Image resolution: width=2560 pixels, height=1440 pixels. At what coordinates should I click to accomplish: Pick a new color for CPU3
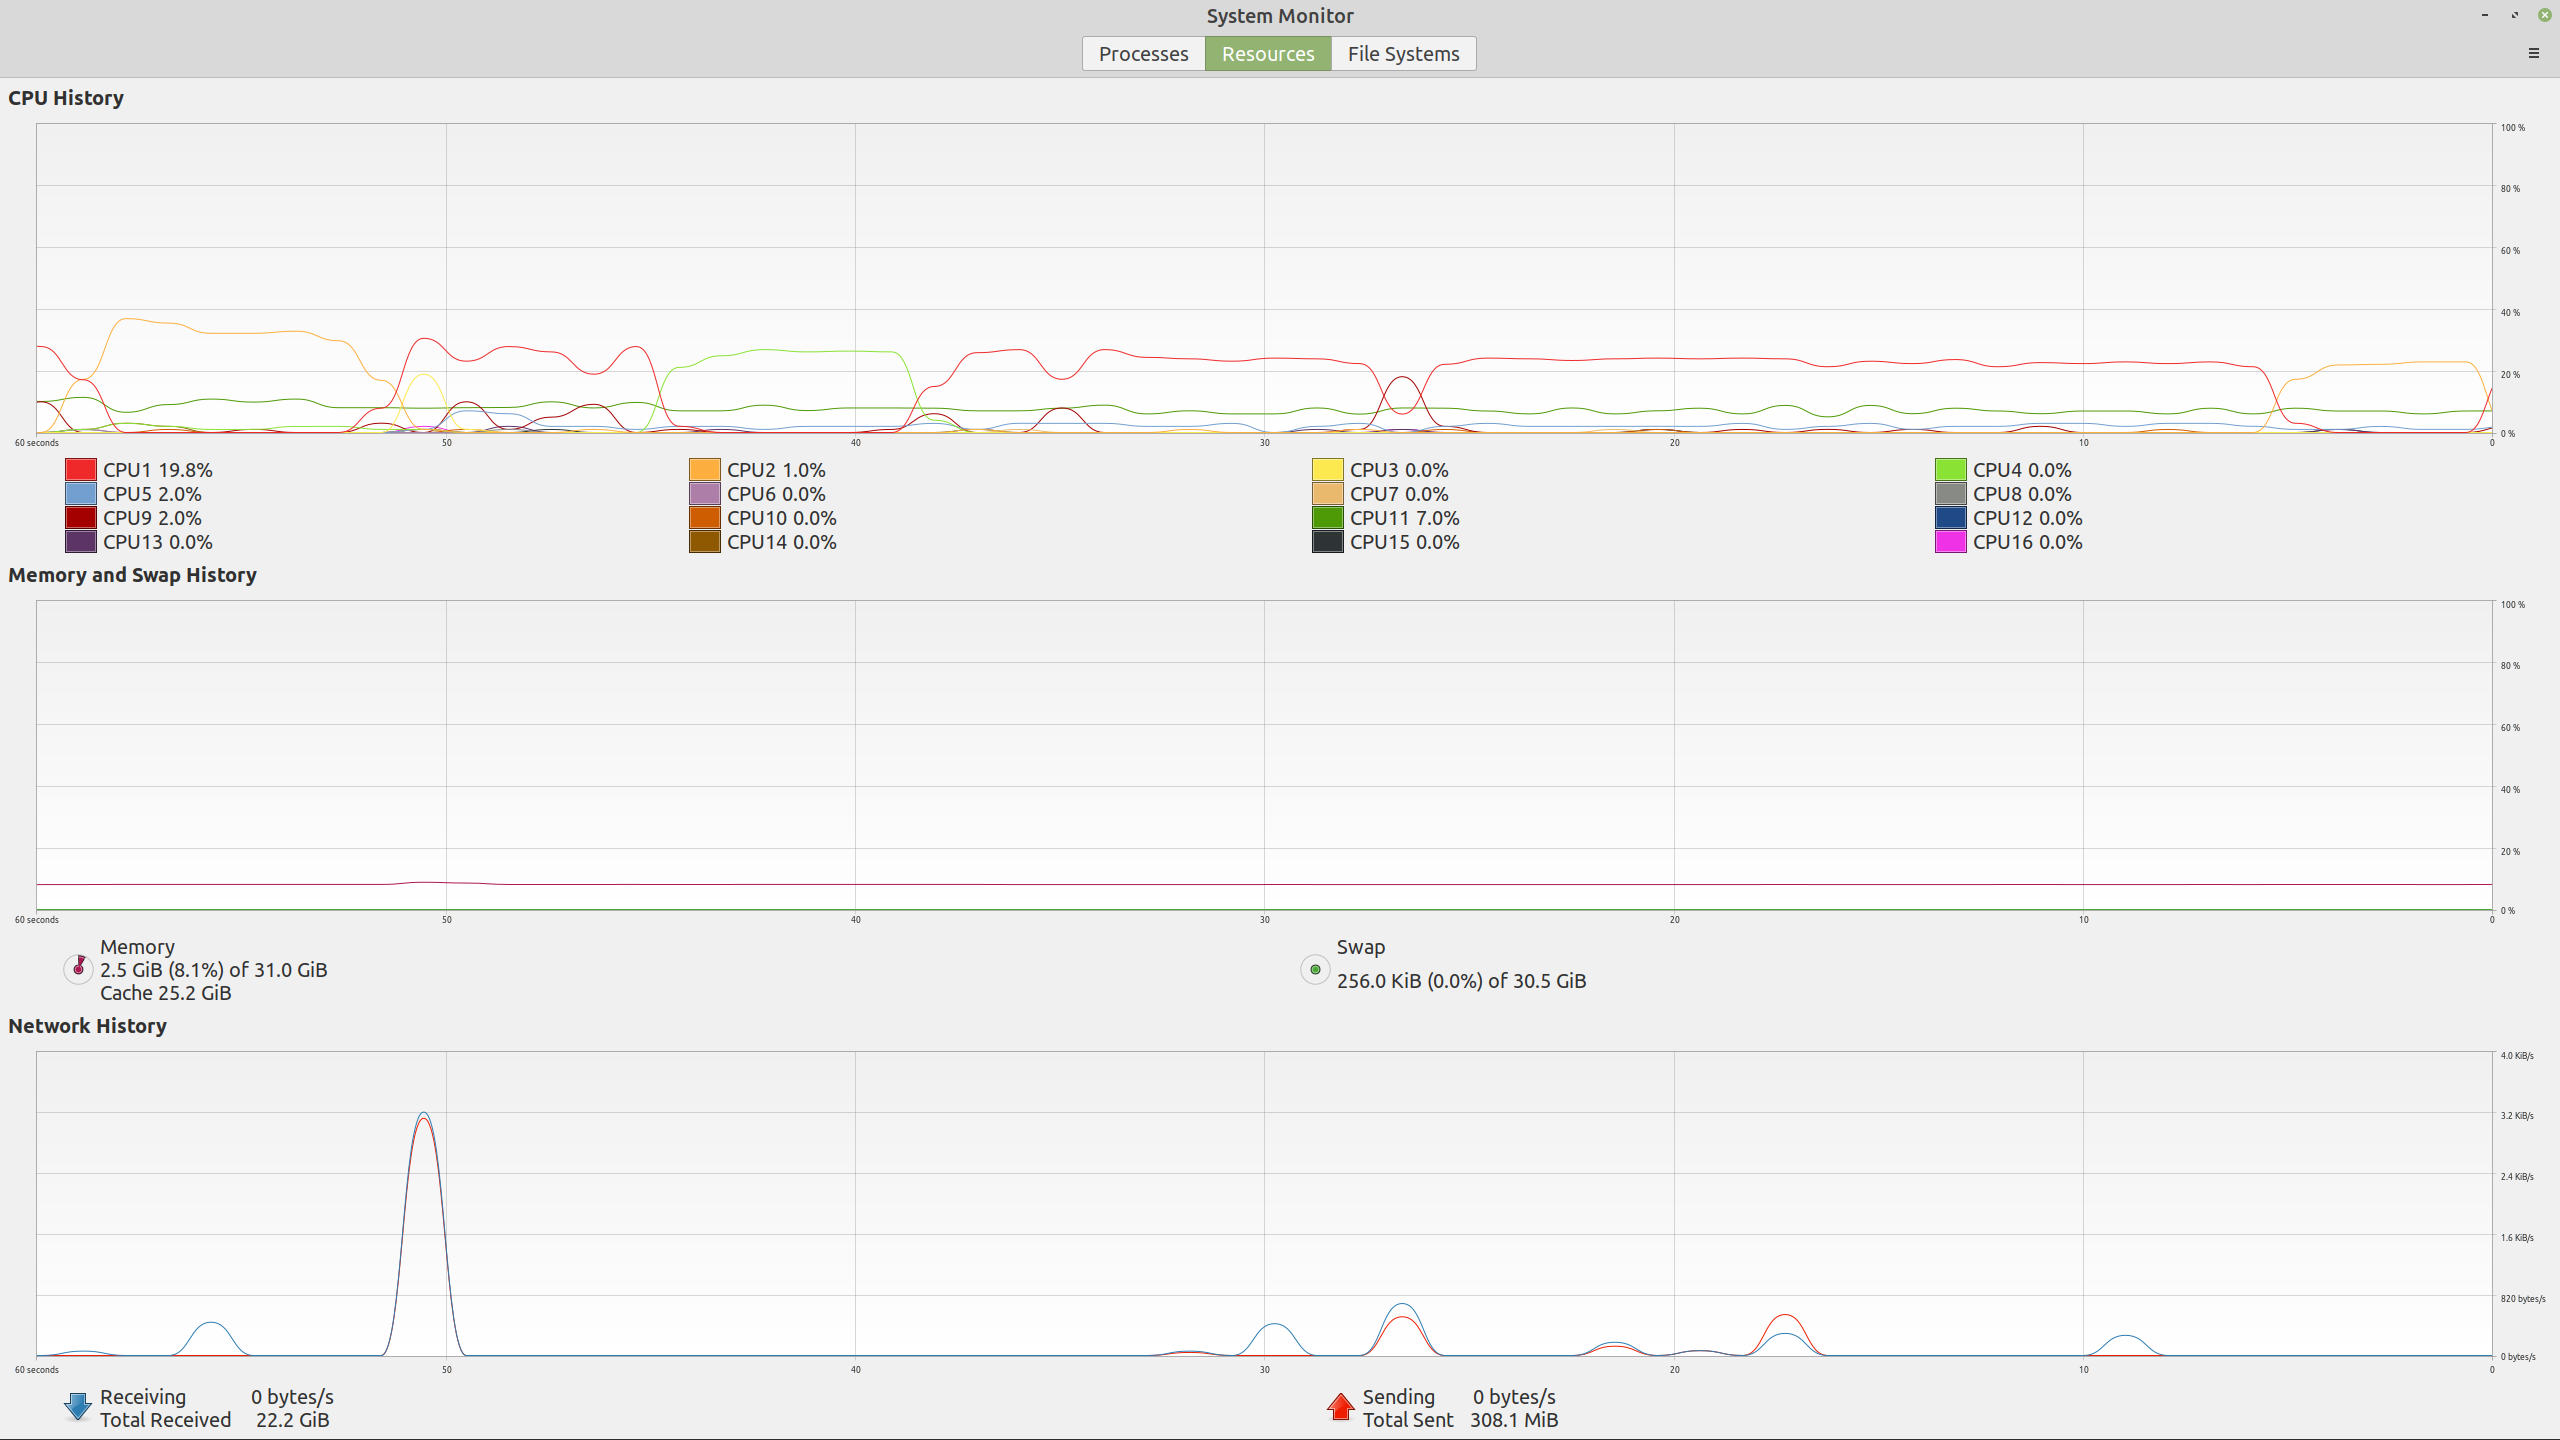click(1327, 470)
